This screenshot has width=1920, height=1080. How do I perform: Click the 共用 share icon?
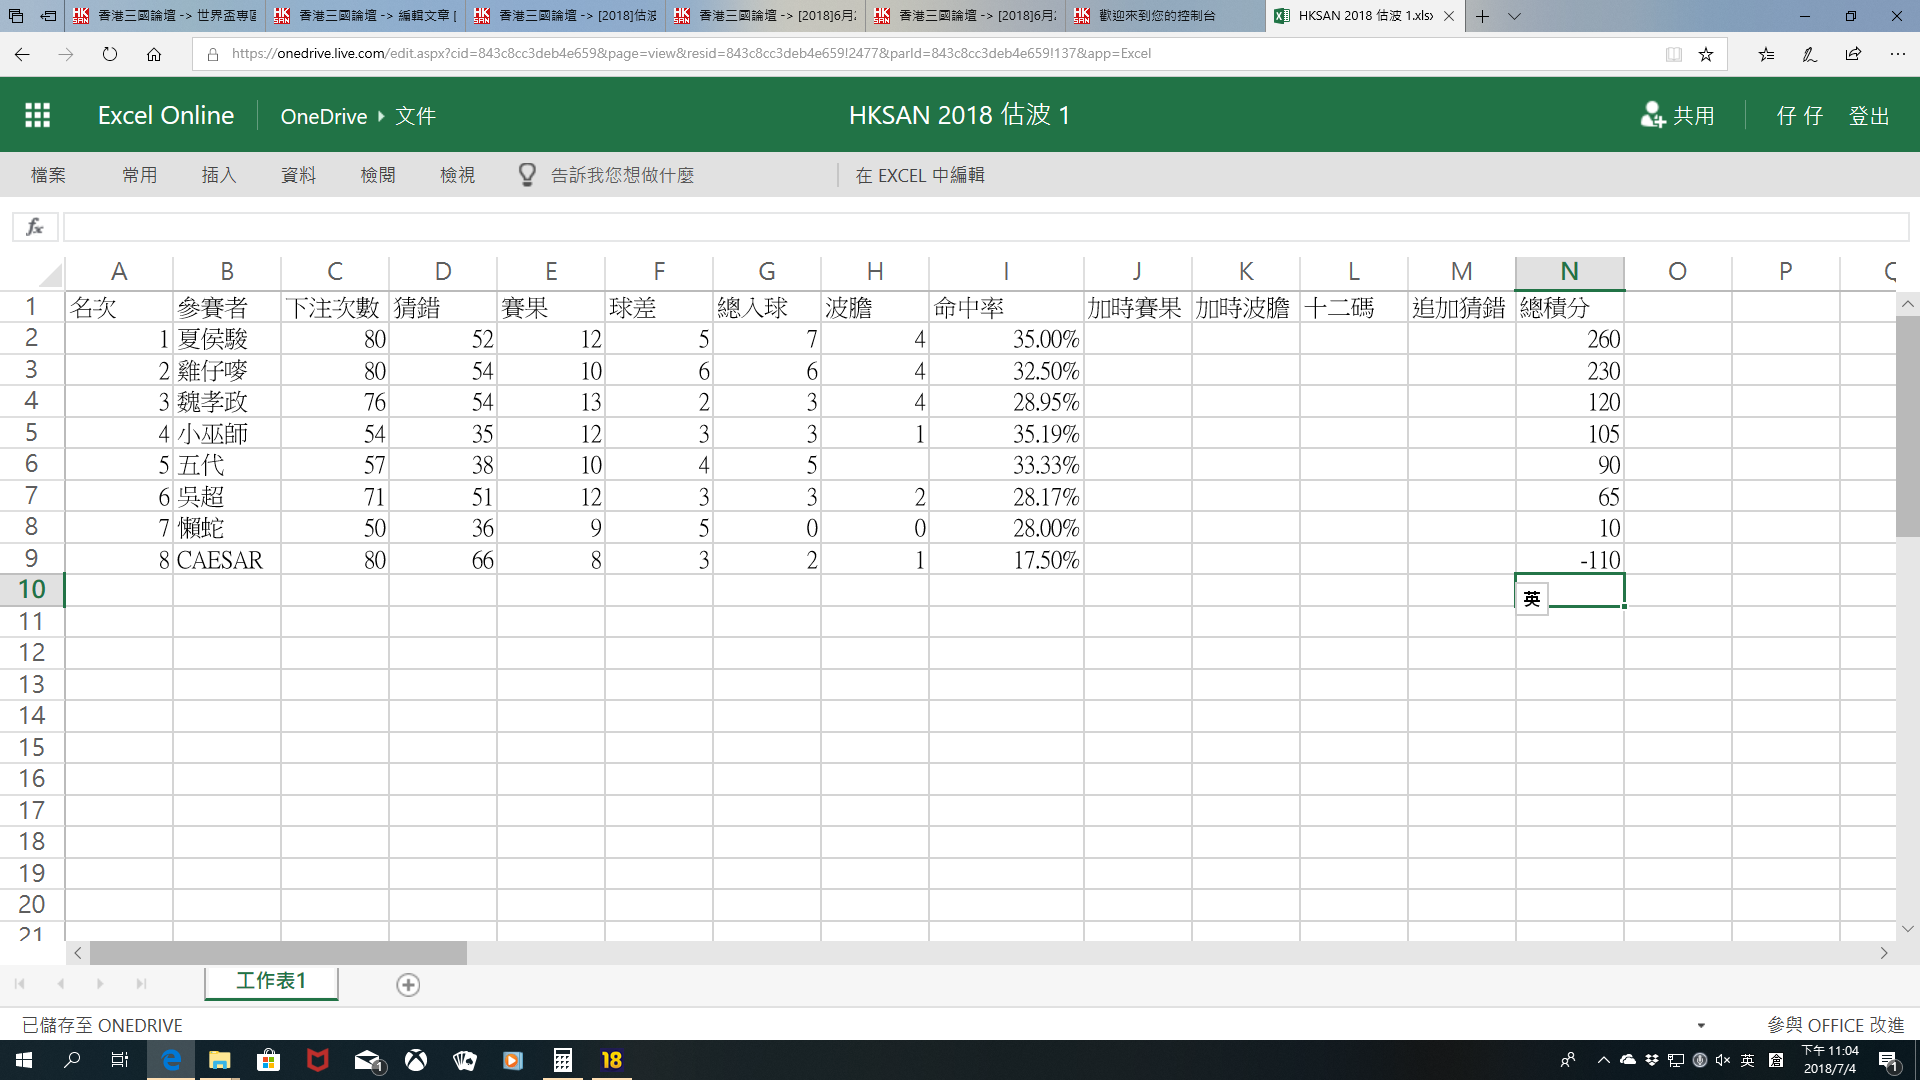[1652, 115]
